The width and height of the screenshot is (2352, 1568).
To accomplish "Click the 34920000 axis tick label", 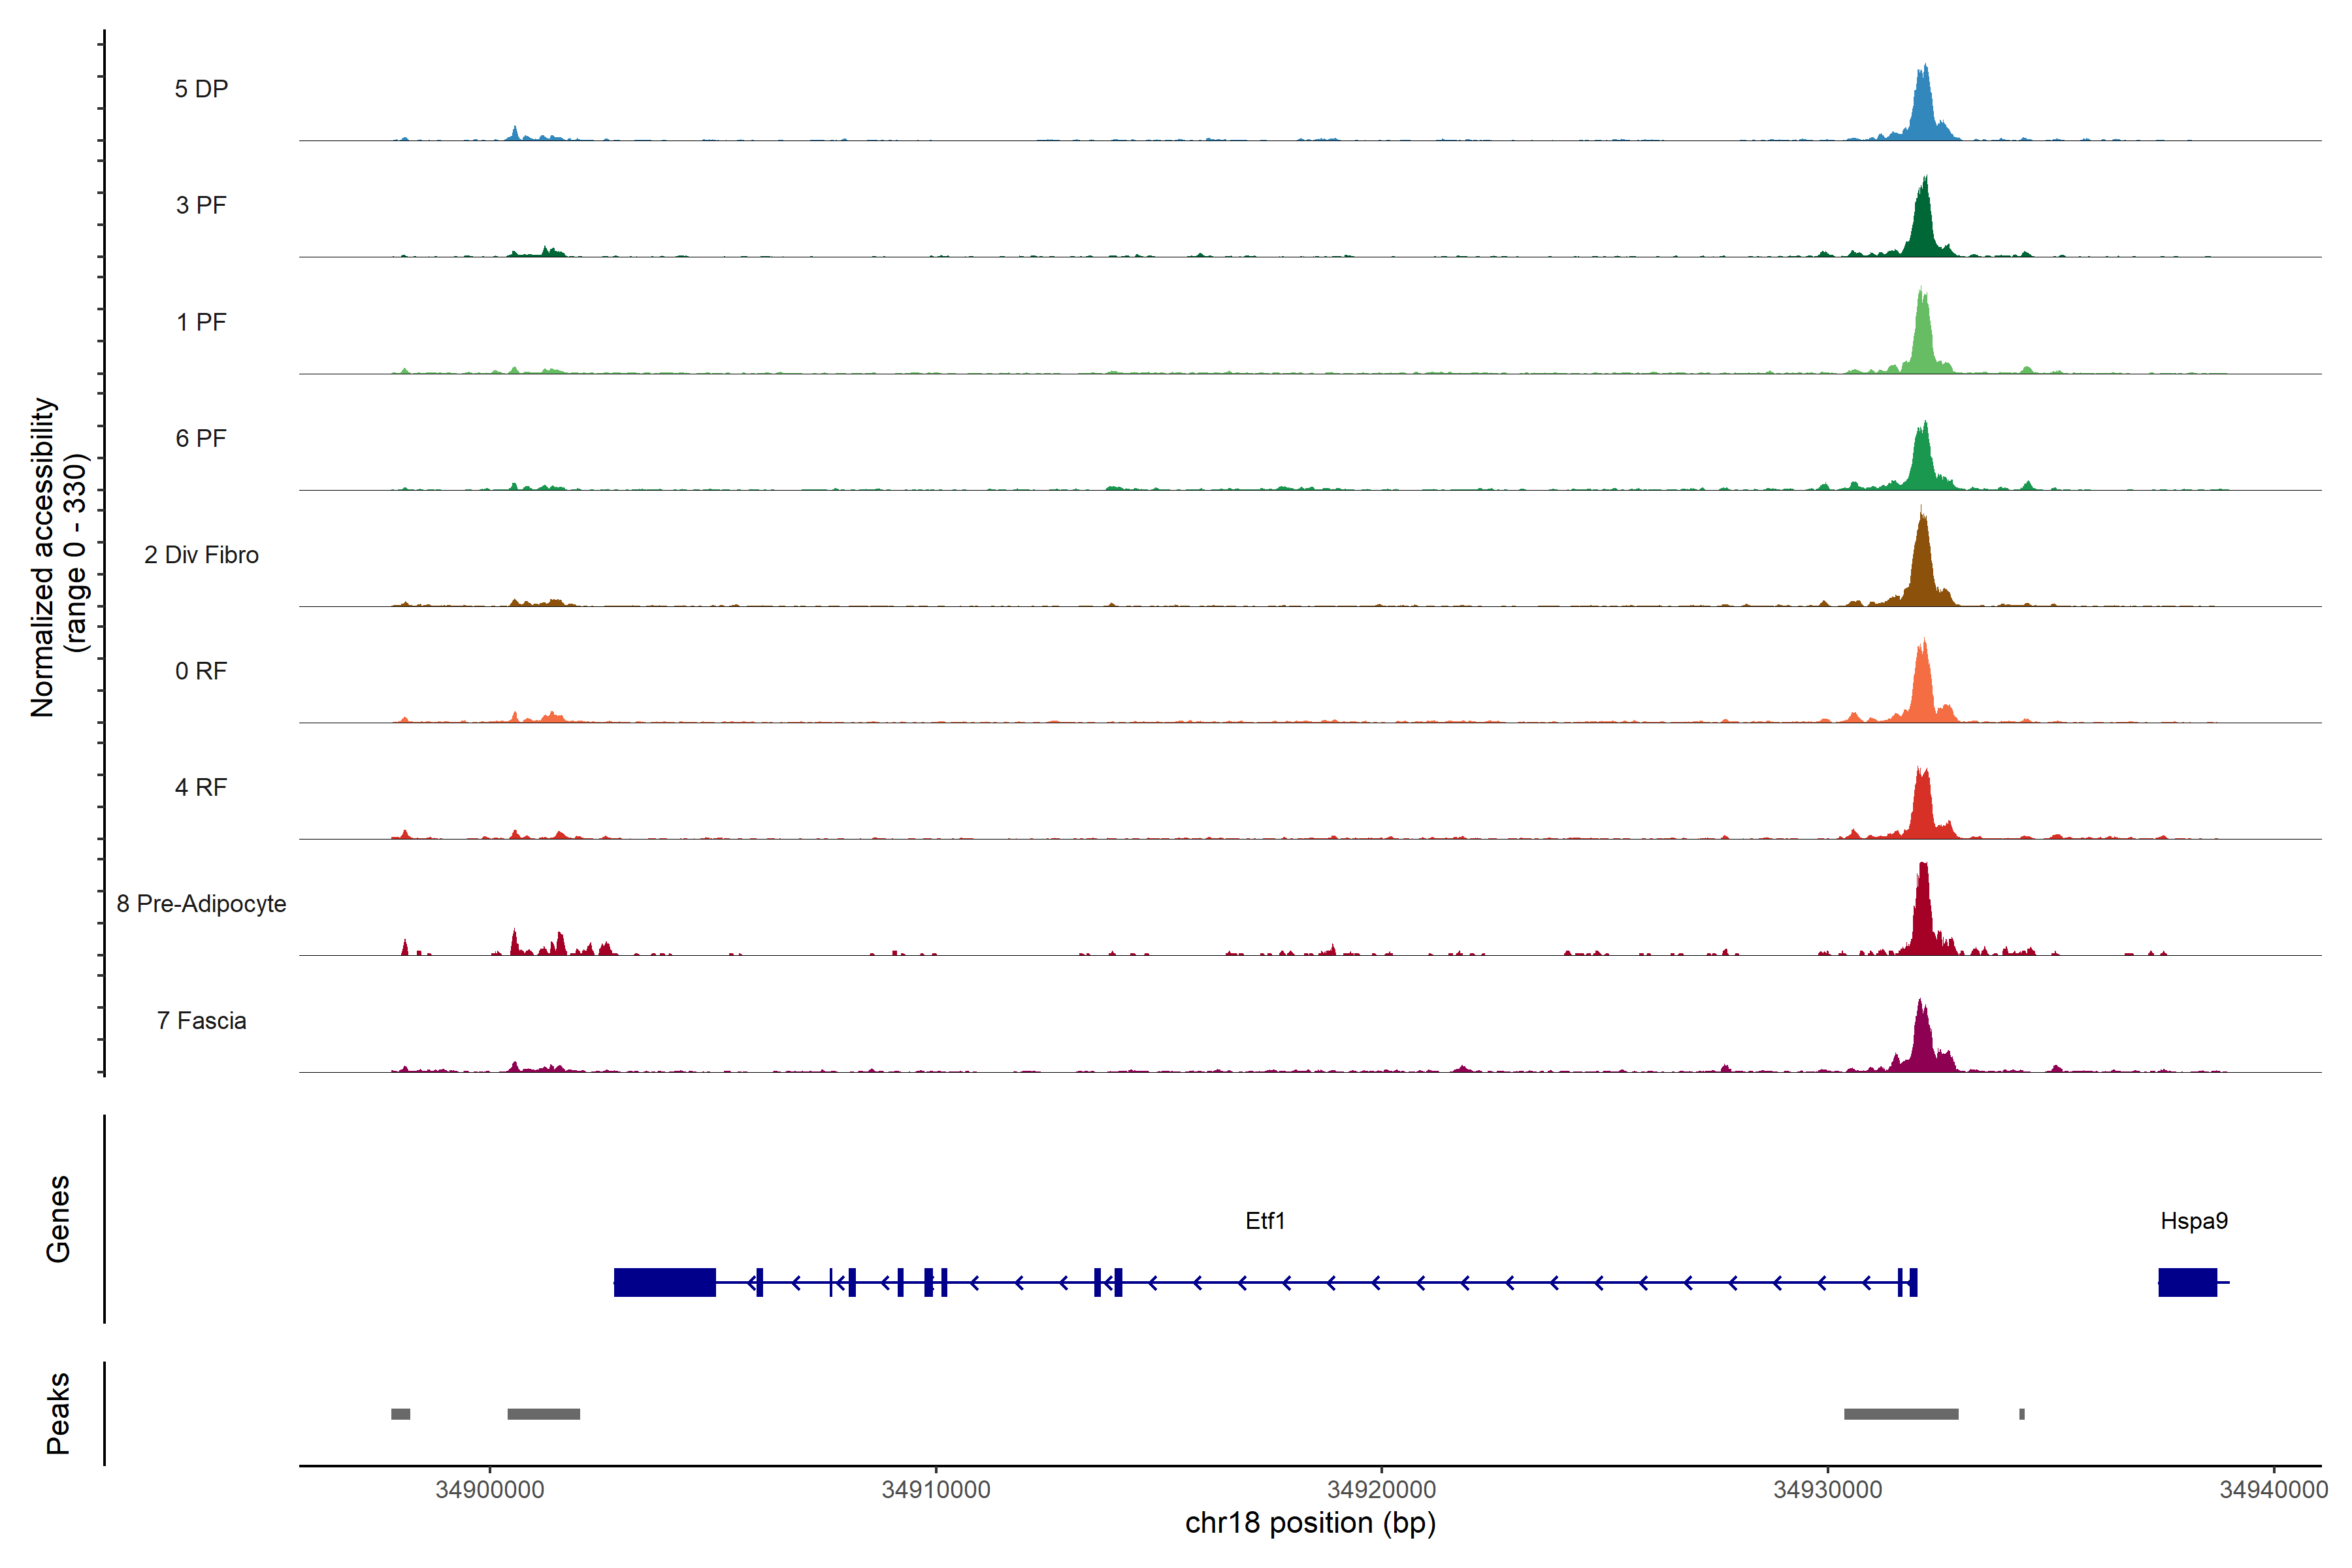I will point(1381,1489).
